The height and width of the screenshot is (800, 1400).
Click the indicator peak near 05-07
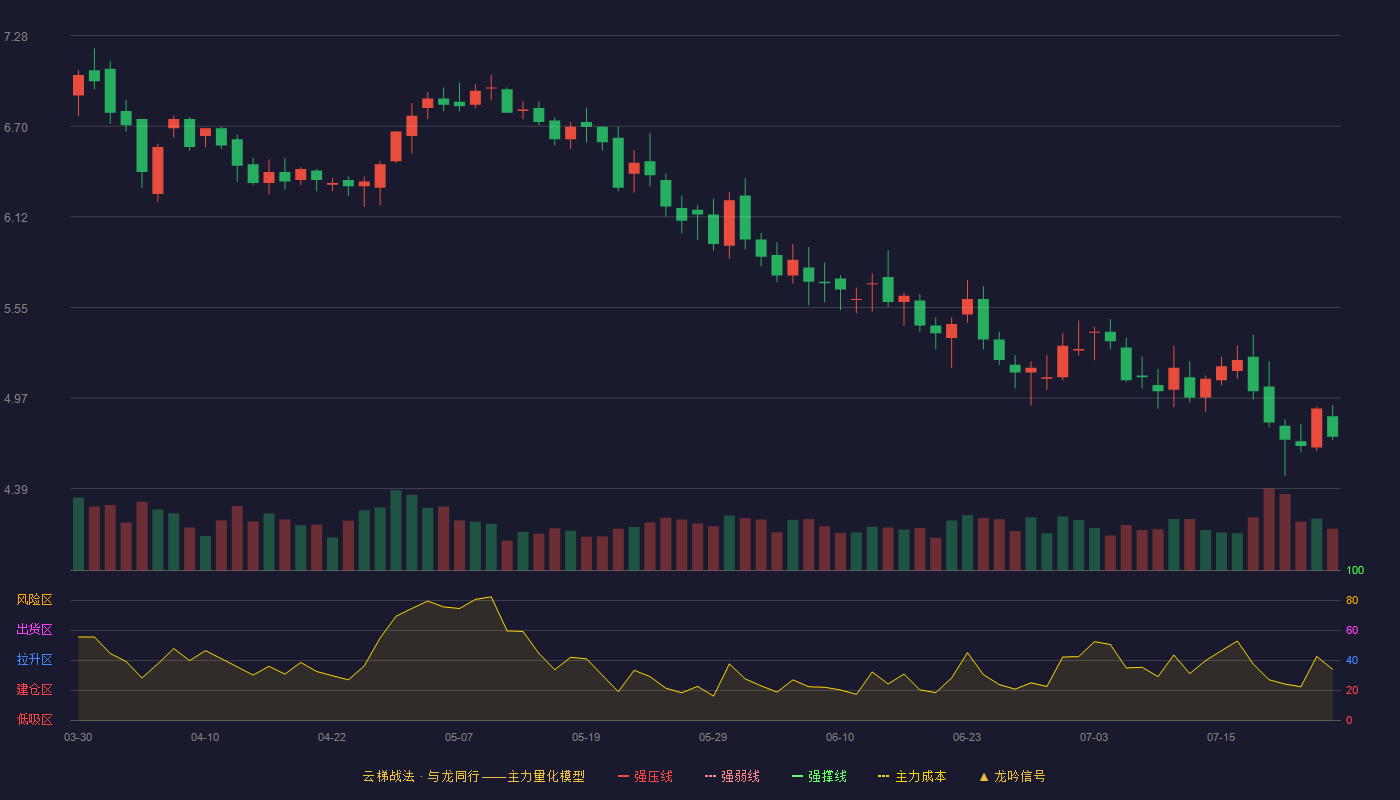[490, 597]
